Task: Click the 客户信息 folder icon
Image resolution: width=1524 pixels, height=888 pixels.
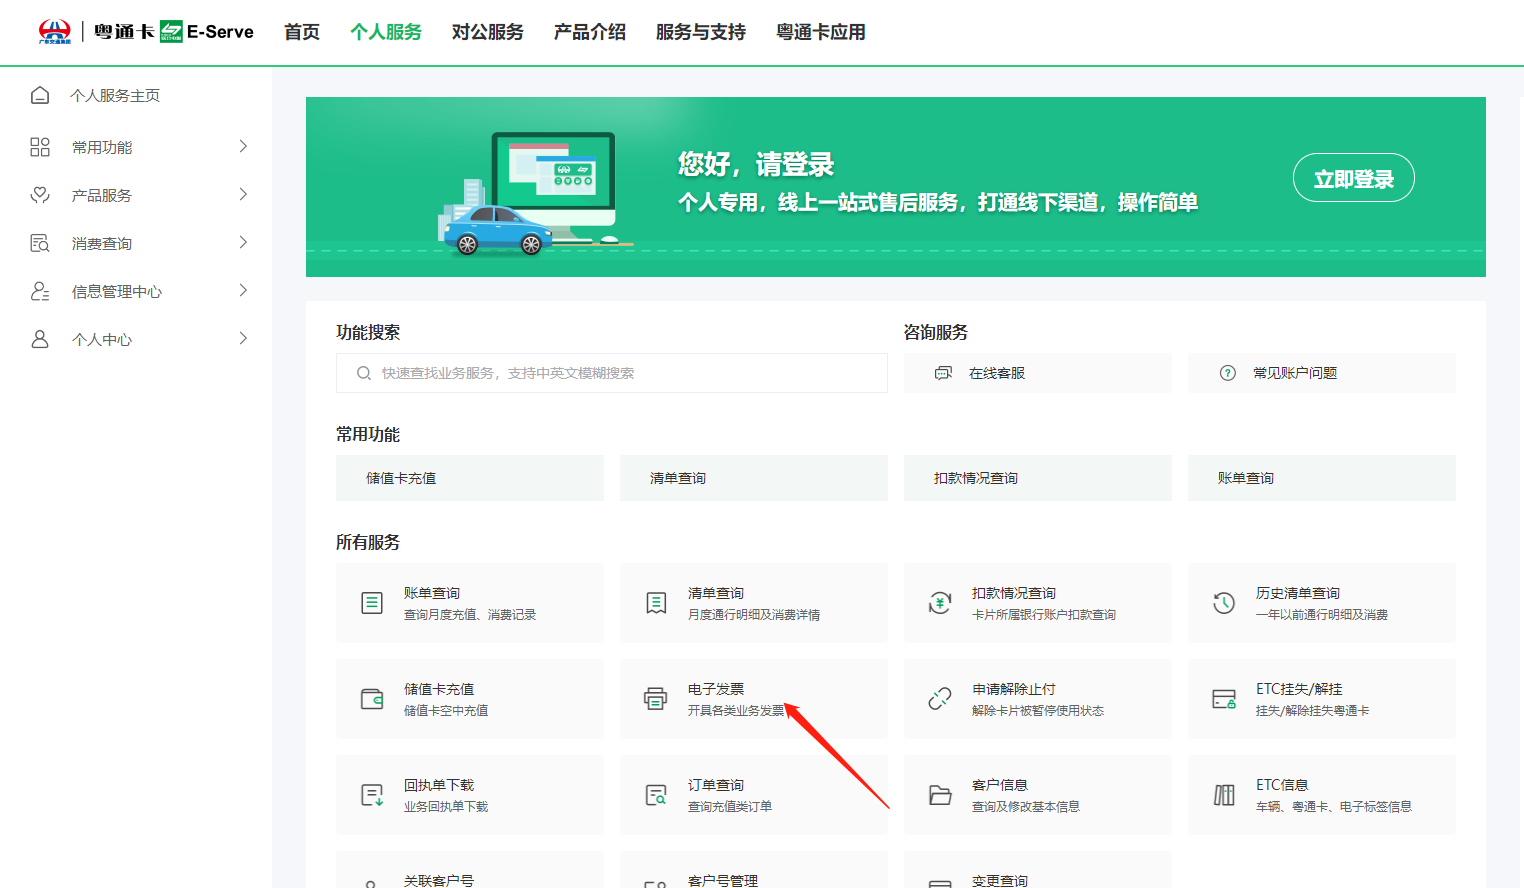Action: (939, 793)
